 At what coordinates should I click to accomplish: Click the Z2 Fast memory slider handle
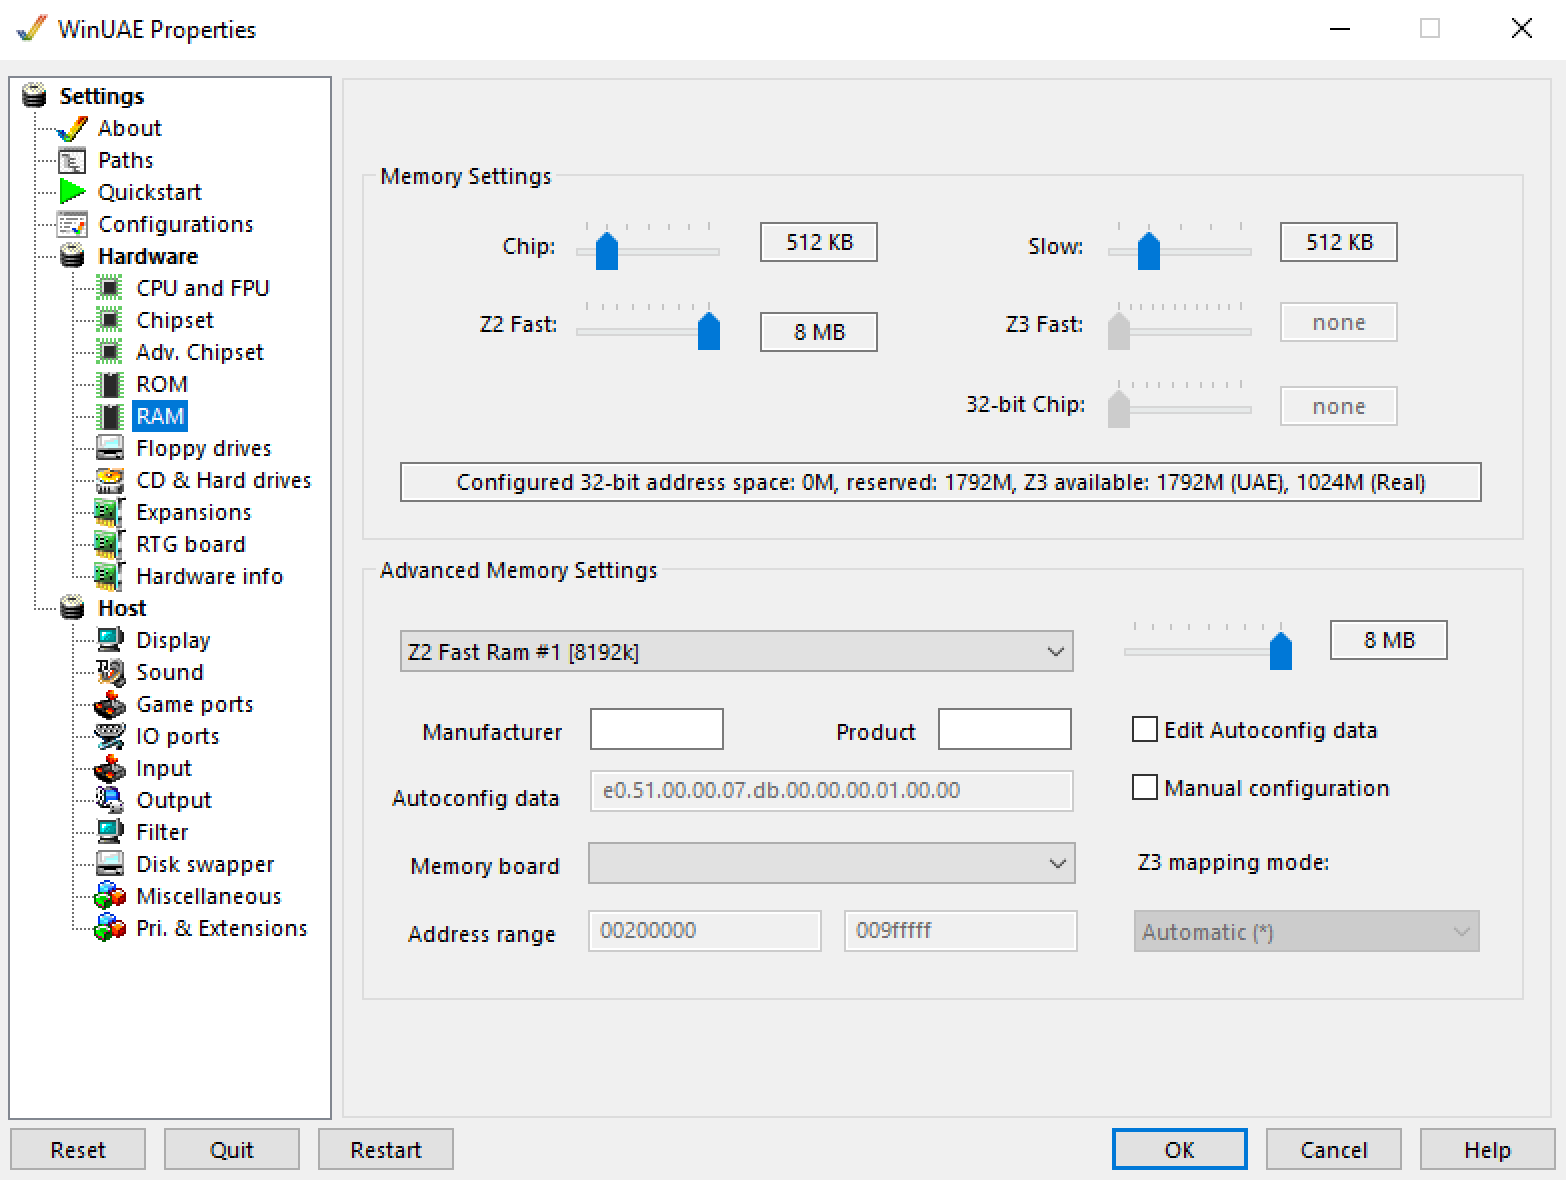(709, 330)
